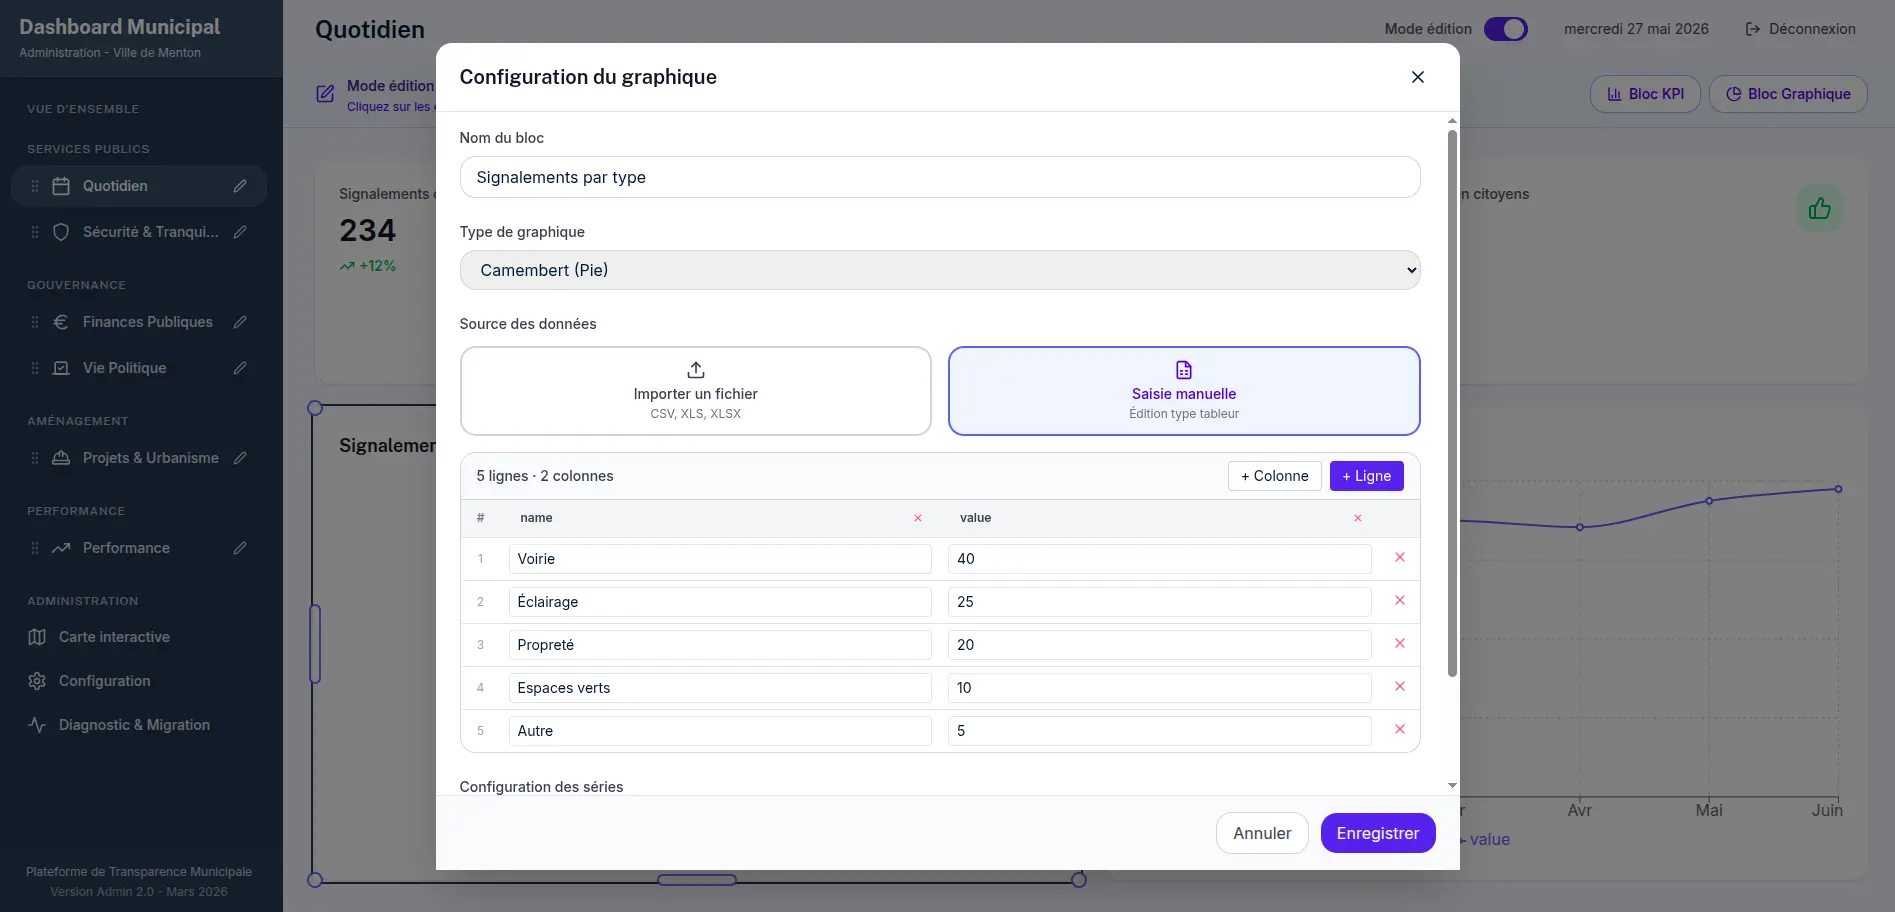
Task: Click the value cell containing 40
Action: pyautogui.click(x=1160, y=559)
